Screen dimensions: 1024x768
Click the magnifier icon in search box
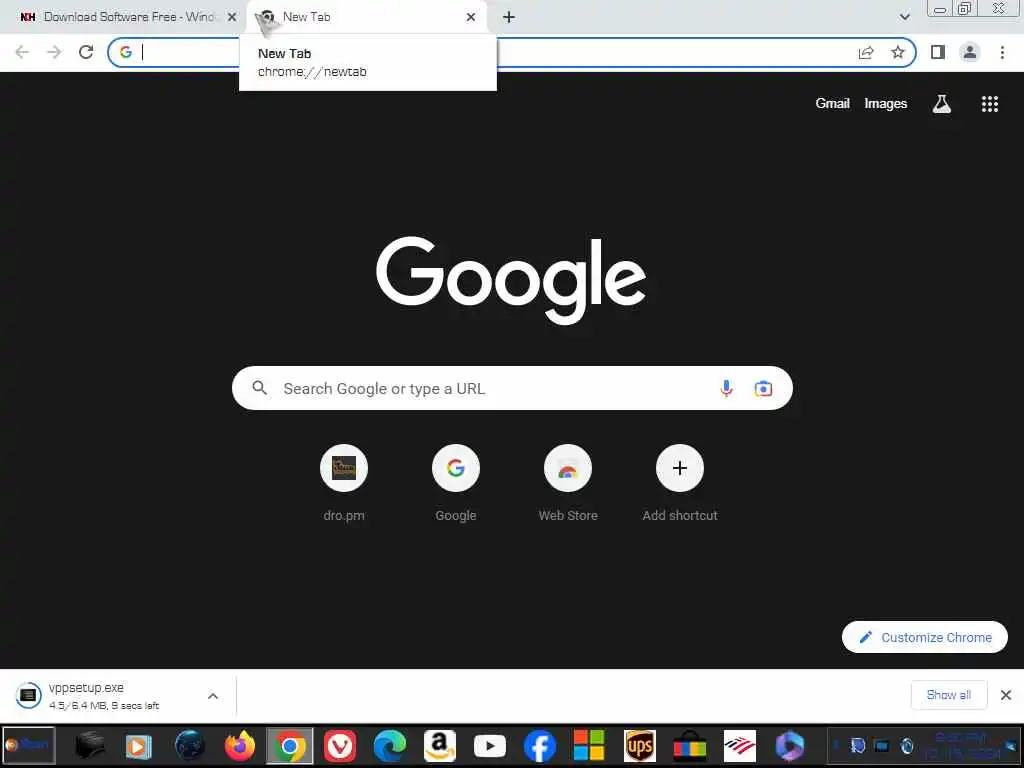pos(260,388)
